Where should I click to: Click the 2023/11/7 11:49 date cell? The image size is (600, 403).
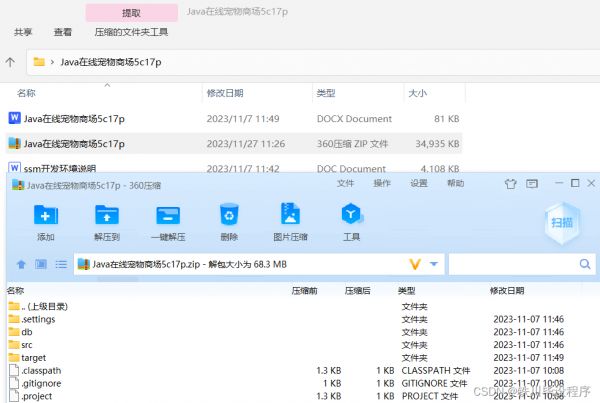pos(243,119)
